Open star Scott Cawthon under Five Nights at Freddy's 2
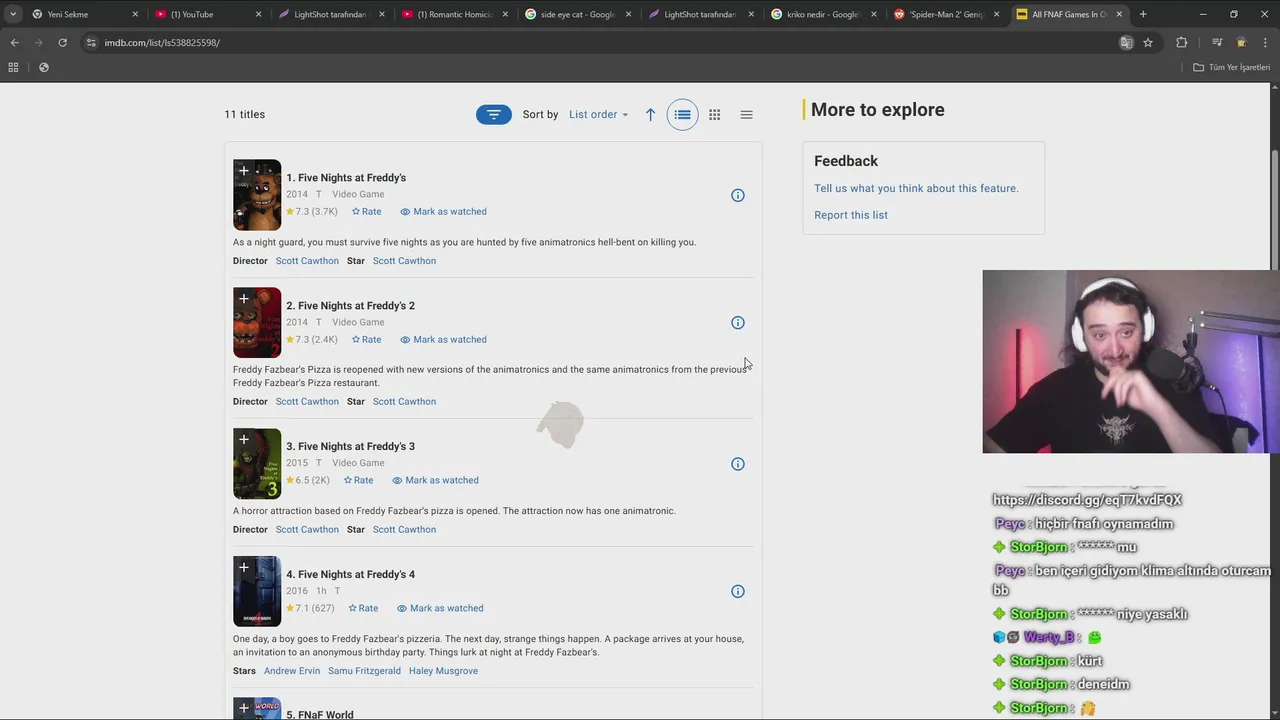This screenshot has width=1280, height=720. point(404,402)
